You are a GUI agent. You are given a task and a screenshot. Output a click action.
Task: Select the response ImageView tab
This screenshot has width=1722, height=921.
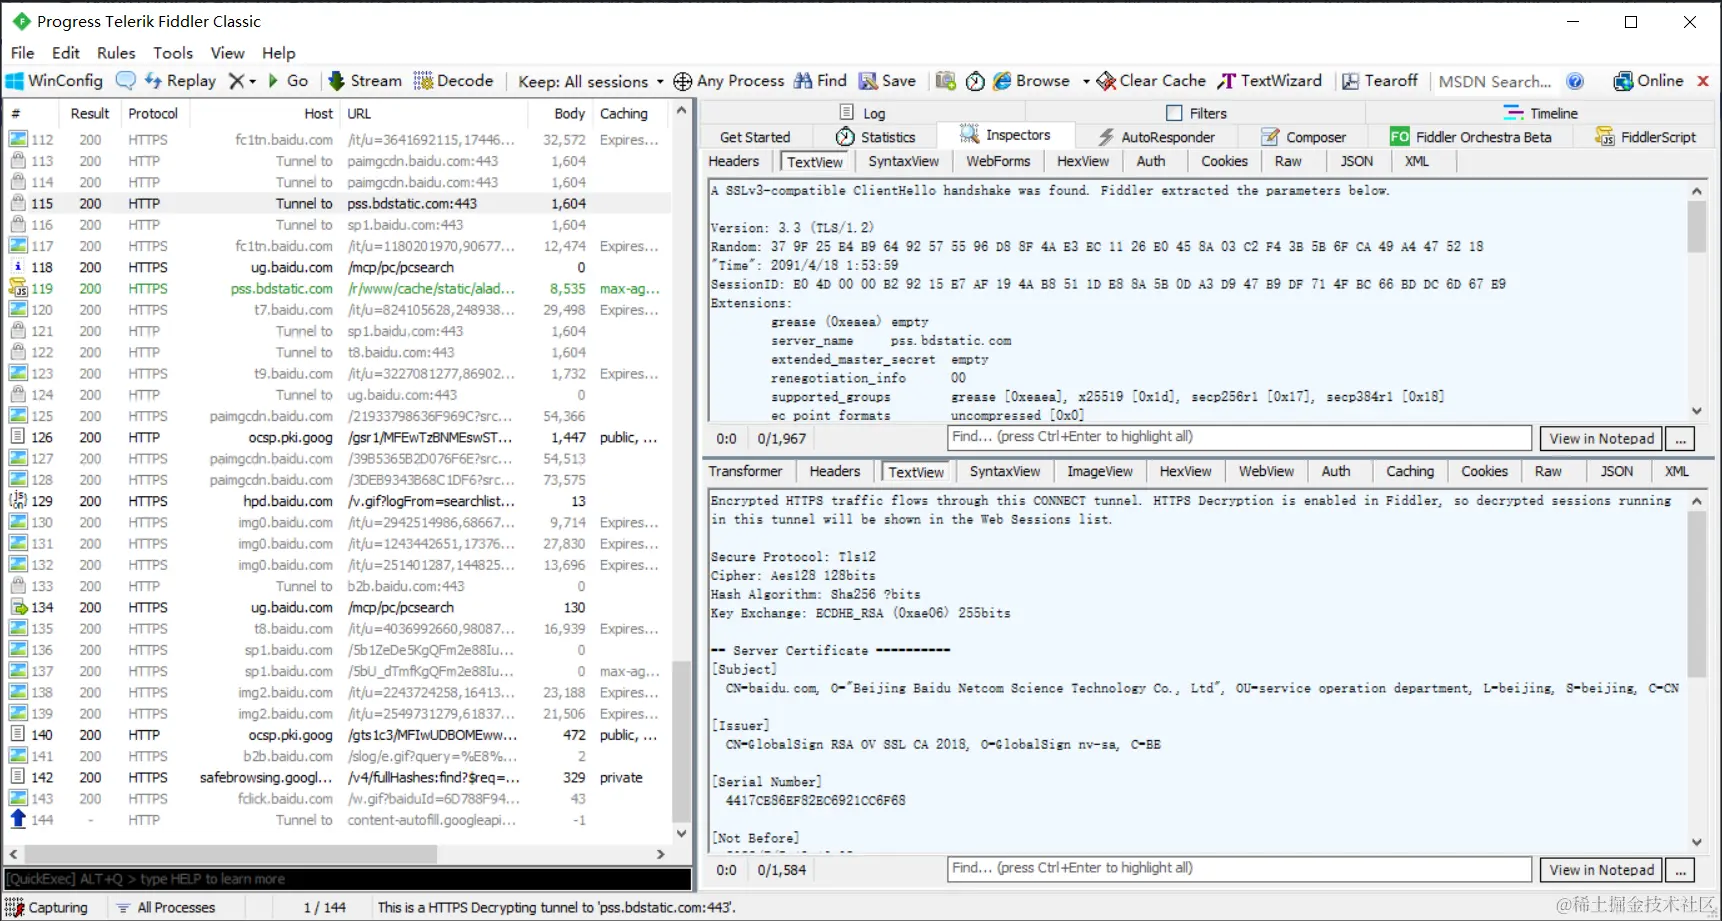[x=1099, y=471]
